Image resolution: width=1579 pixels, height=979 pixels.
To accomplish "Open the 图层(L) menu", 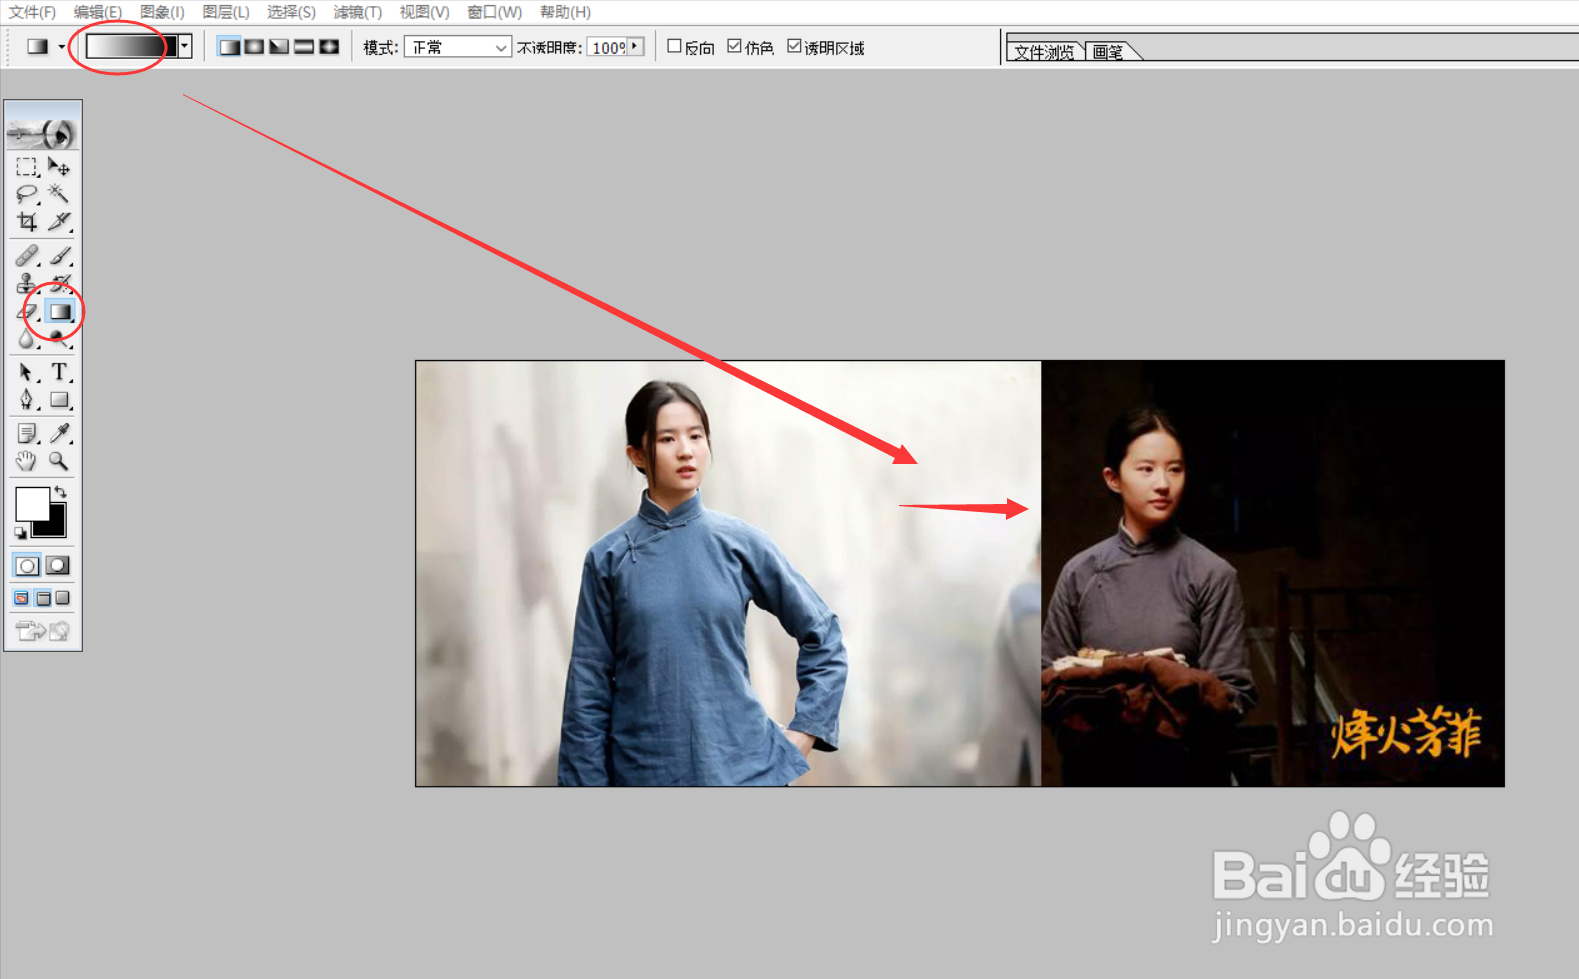I will point(226,12).
